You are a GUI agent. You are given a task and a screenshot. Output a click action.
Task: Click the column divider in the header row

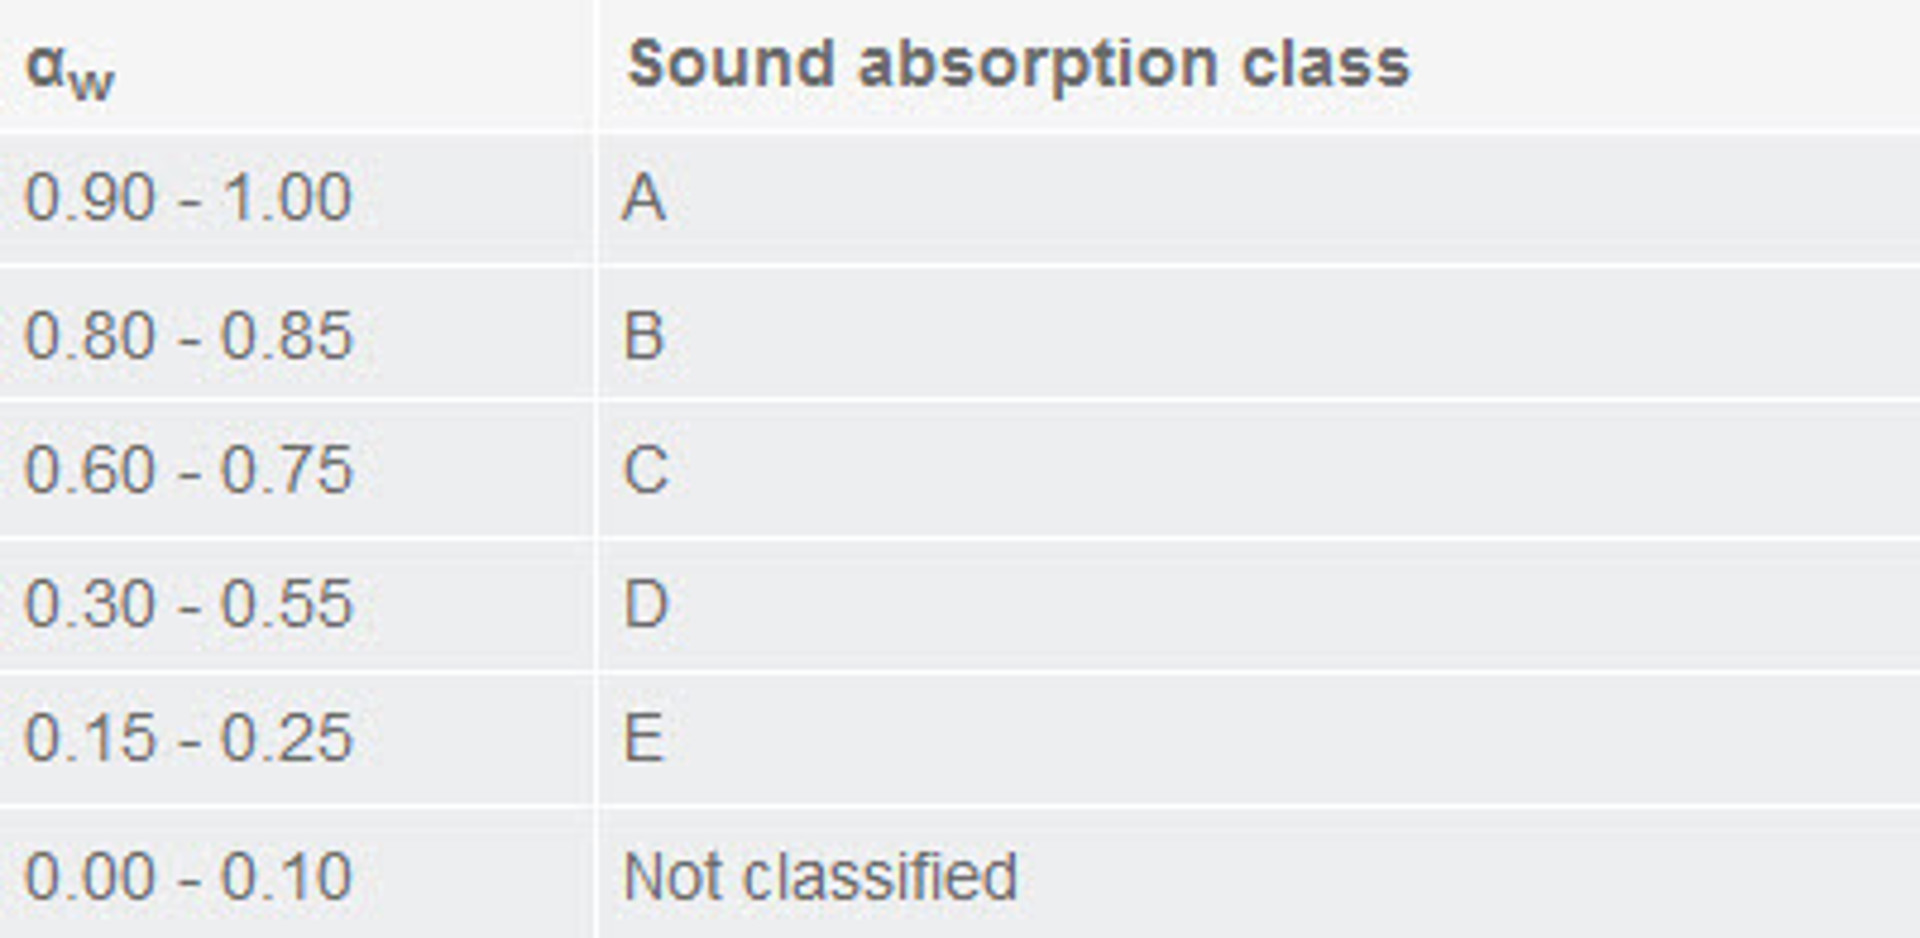[596, 64]
